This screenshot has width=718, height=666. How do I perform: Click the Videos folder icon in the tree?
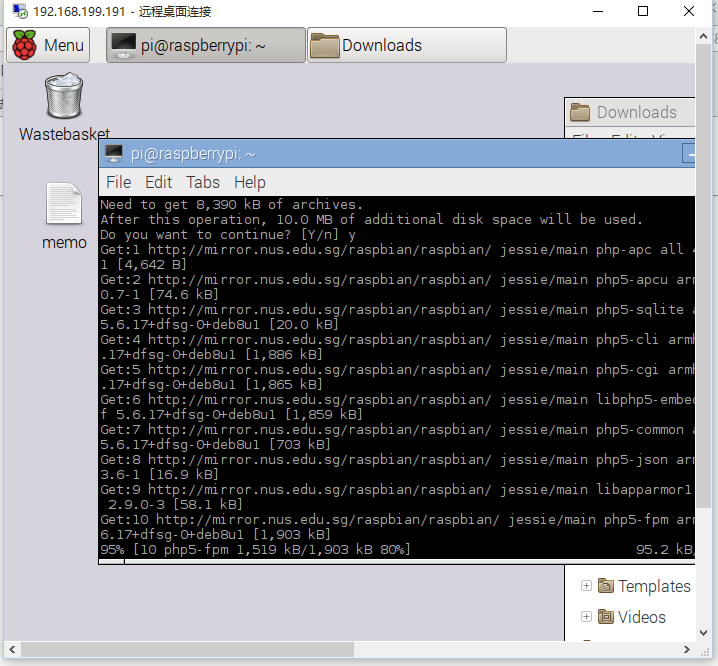606,617
